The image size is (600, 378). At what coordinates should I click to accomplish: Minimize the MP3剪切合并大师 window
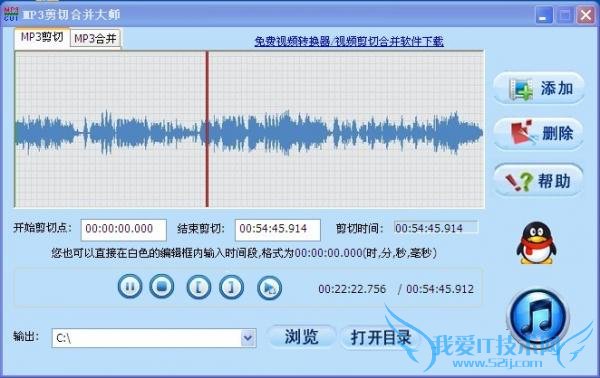click(x=543, y=15)
